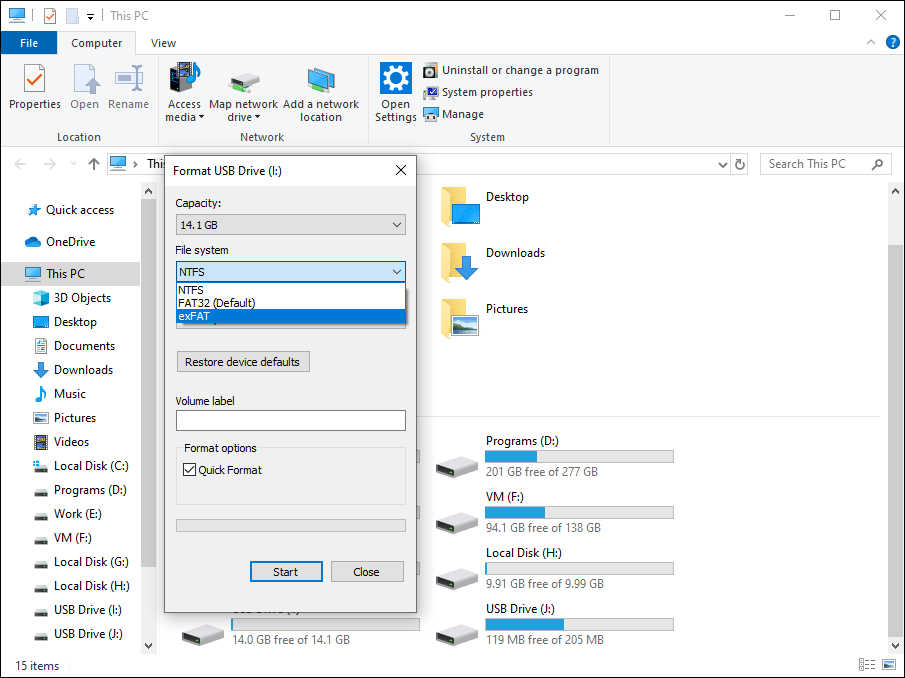Viewport: 905px width, 678px height.
Task: Open the Downloads folder in main pane
Action: pyautogui.click(x=493, y=263)
